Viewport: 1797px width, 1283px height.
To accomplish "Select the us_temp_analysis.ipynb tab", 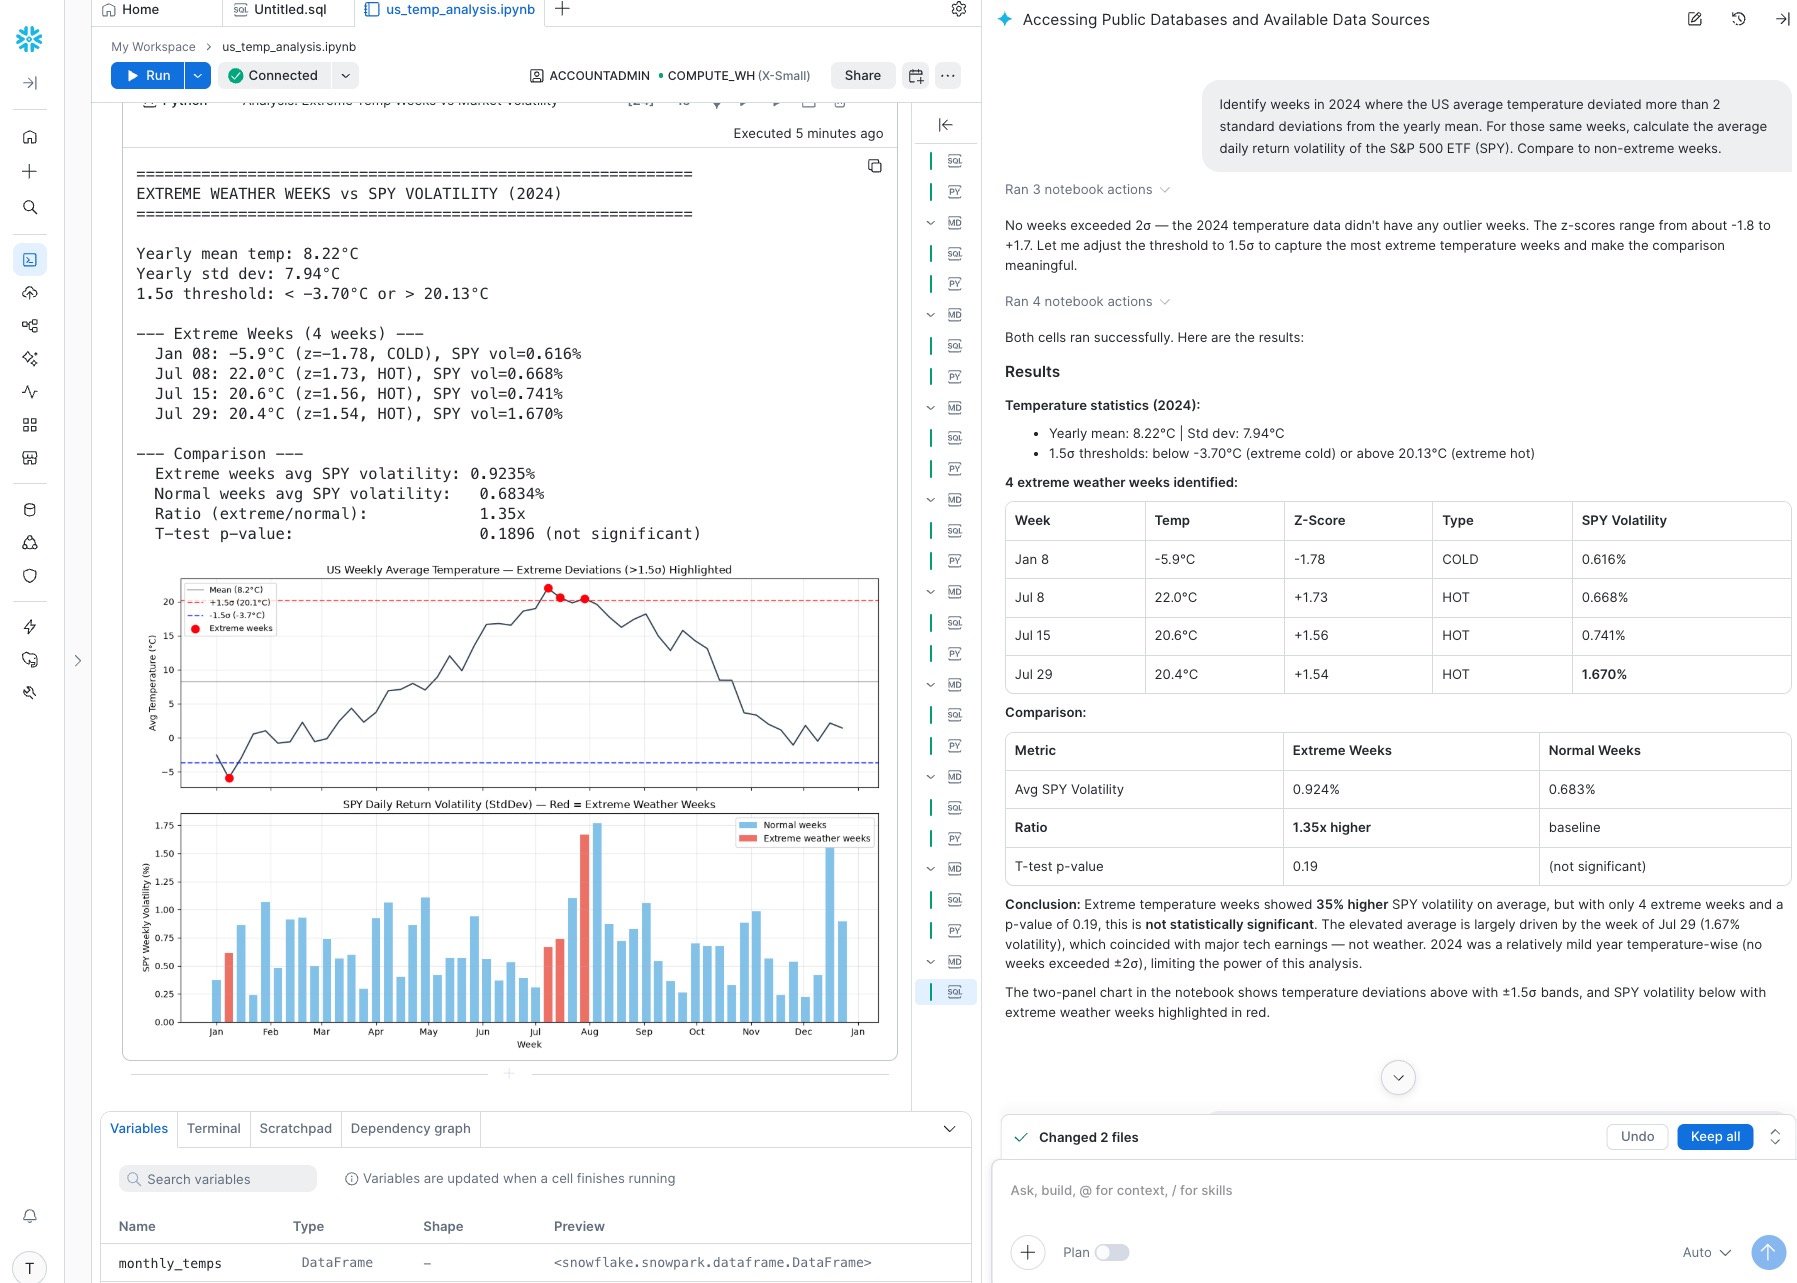I will point(449,10).
